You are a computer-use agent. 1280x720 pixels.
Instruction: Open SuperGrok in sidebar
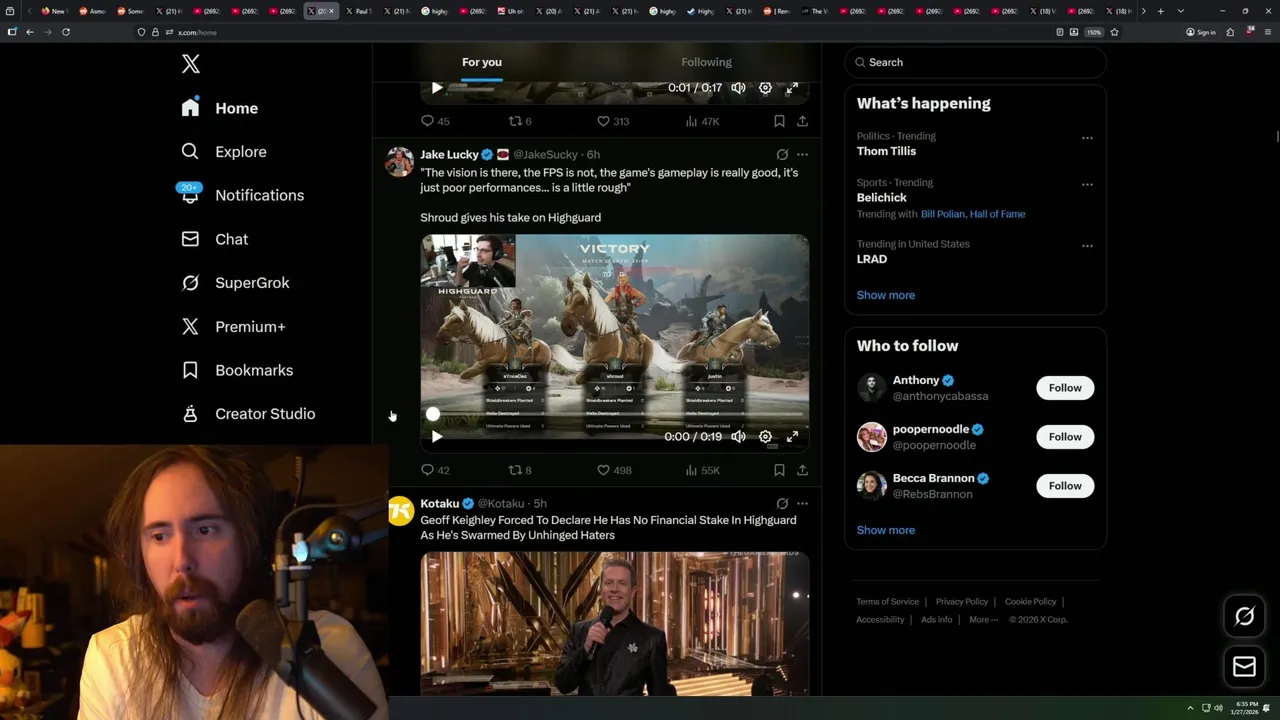(x=236, y=283)
